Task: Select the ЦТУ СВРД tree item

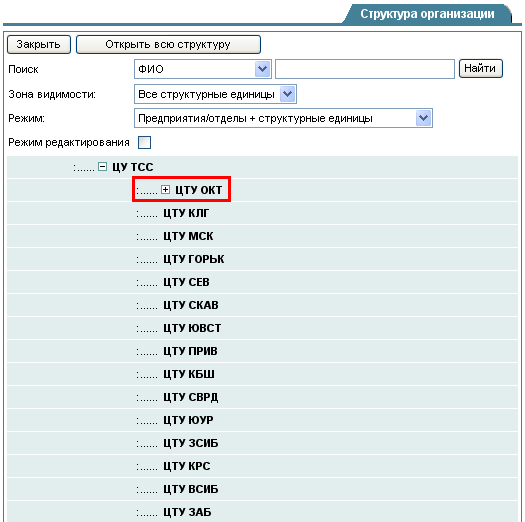Action: 191,397
